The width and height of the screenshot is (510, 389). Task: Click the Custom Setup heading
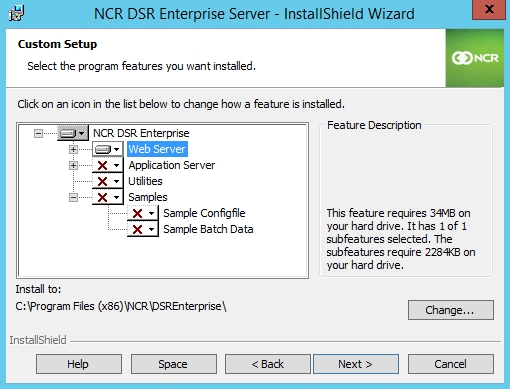coord(57,44)
